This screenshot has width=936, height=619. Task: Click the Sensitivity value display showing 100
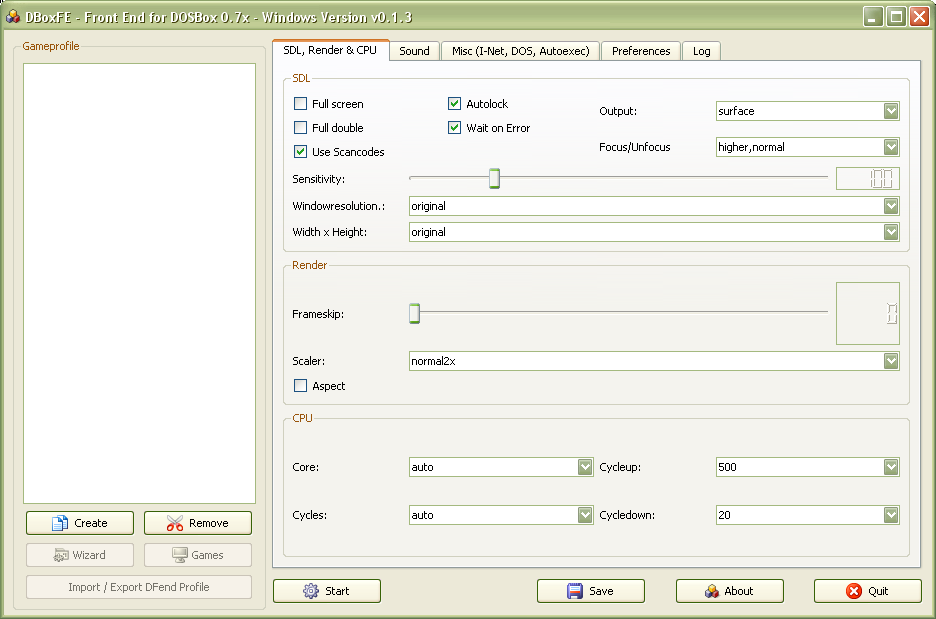pyautogui.click(x=867, y=178)
